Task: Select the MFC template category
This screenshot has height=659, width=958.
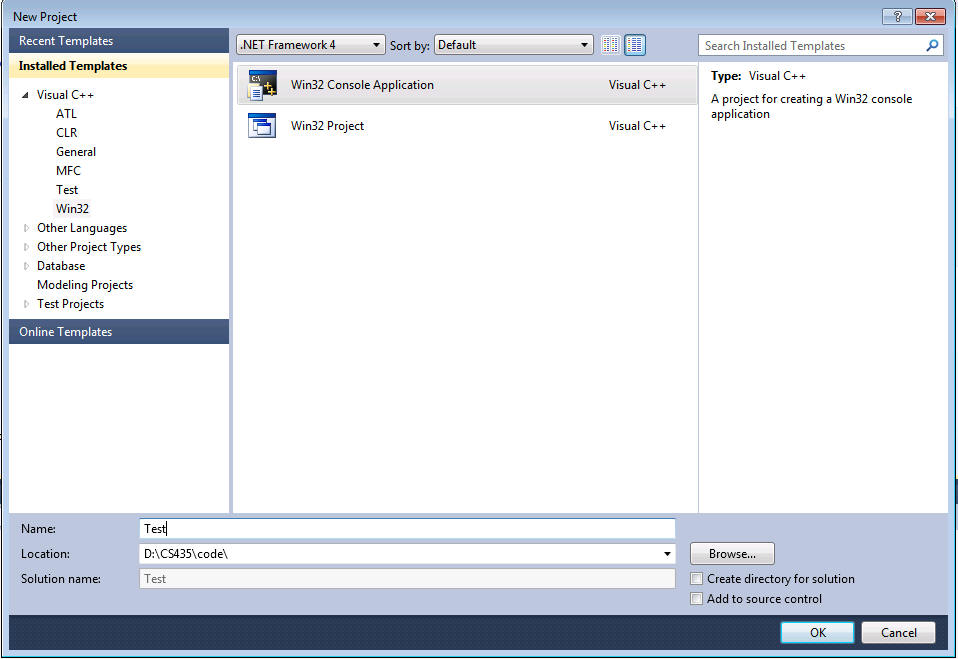Action: [68, 170]
